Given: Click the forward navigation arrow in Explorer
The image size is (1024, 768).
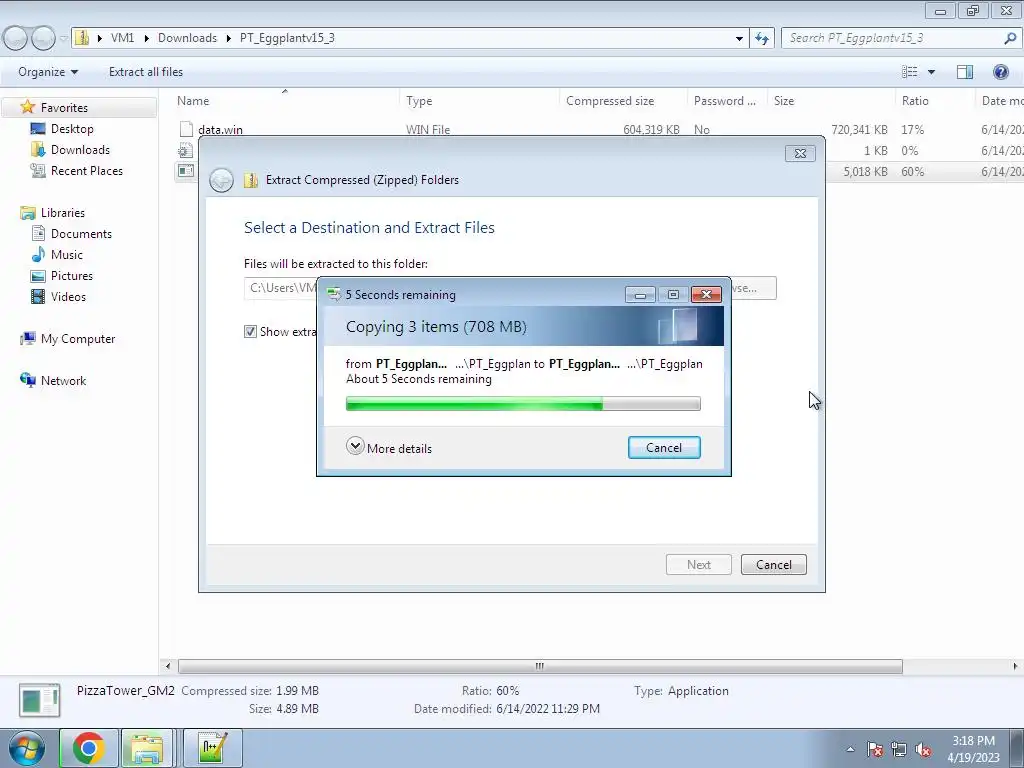Looking at the screenshot, I should [43, 39].
